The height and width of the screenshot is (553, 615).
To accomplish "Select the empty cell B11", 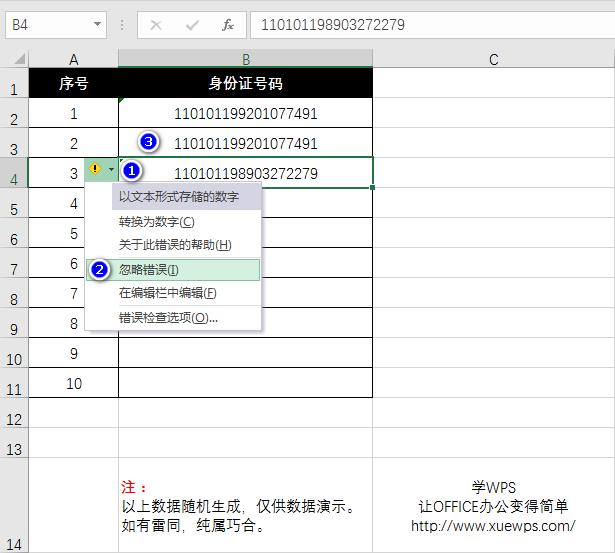I will click(246, 383).
